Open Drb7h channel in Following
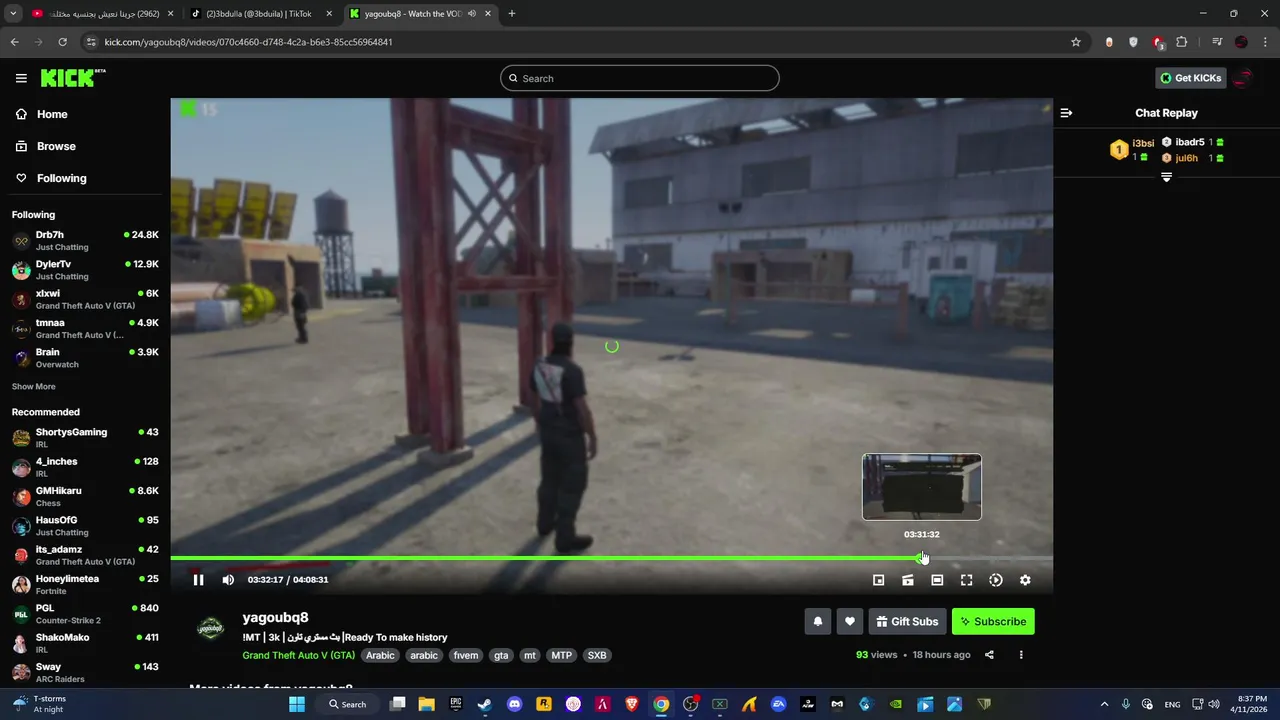1280x720 pixels. pyautogui.click(x=85, y=241)
